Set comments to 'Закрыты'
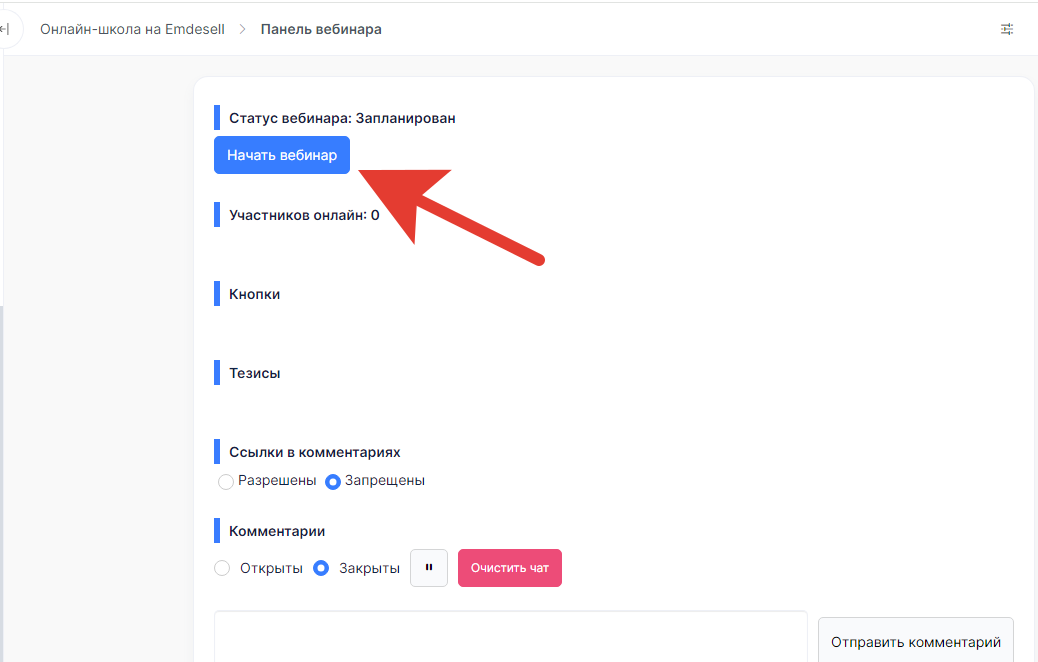Screen dimensions: 1038x662 321,568
